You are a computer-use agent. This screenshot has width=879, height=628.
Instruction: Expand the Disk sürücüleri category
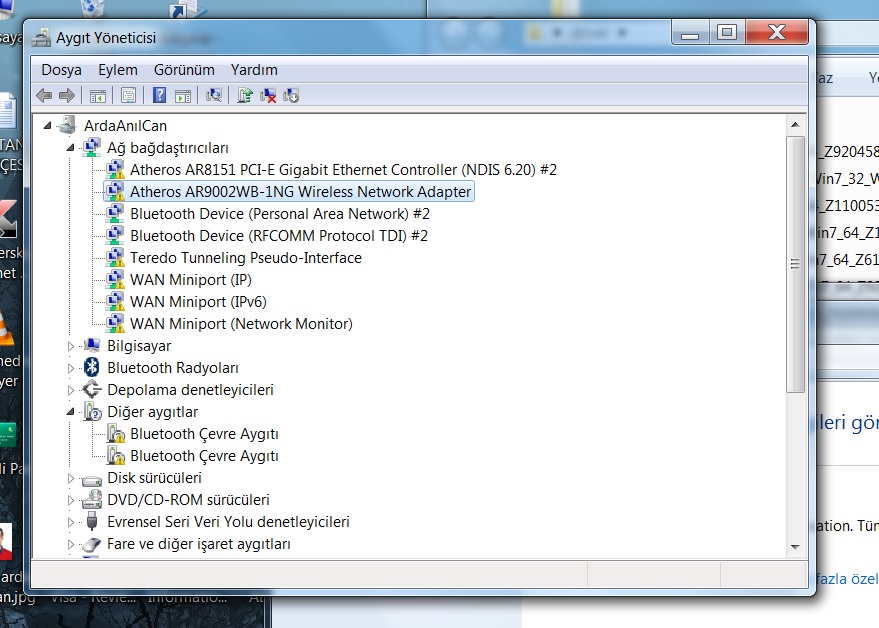tap(71, 478)
